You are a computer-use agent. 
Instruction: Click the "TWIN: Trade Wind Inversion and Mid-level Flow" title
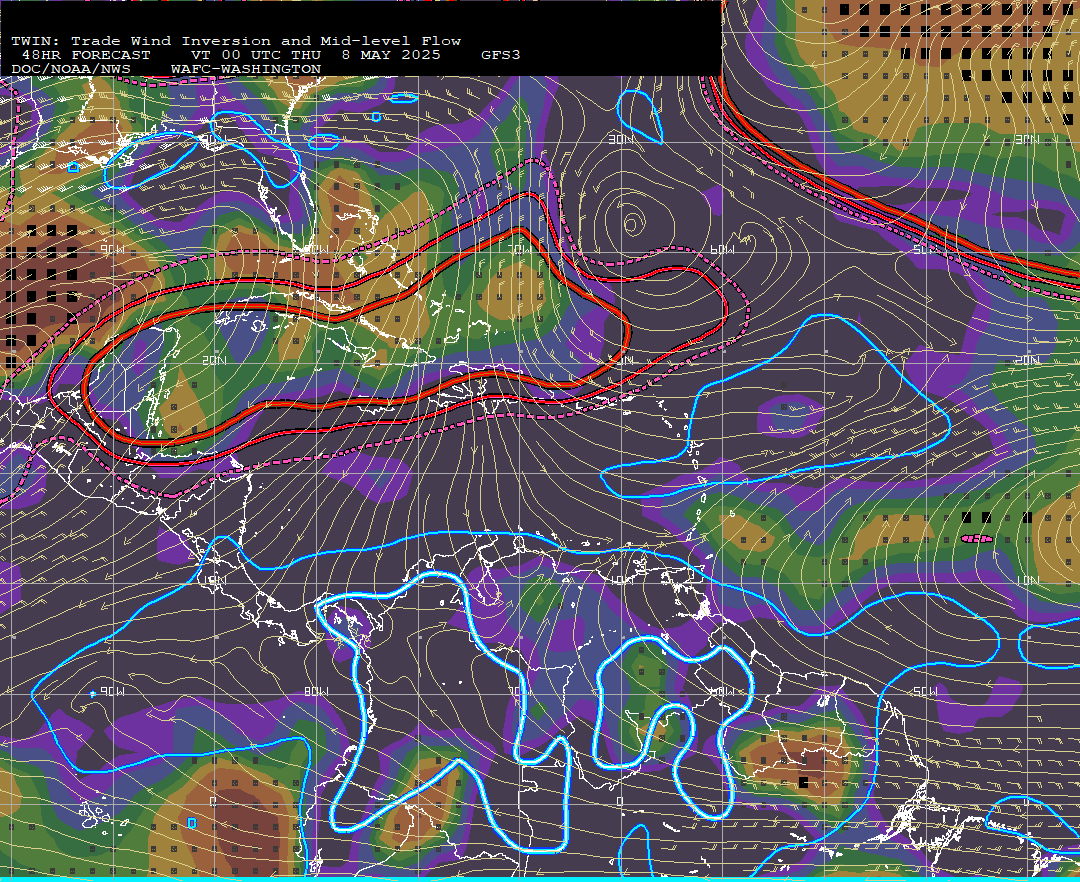click(x=236, y=41)
